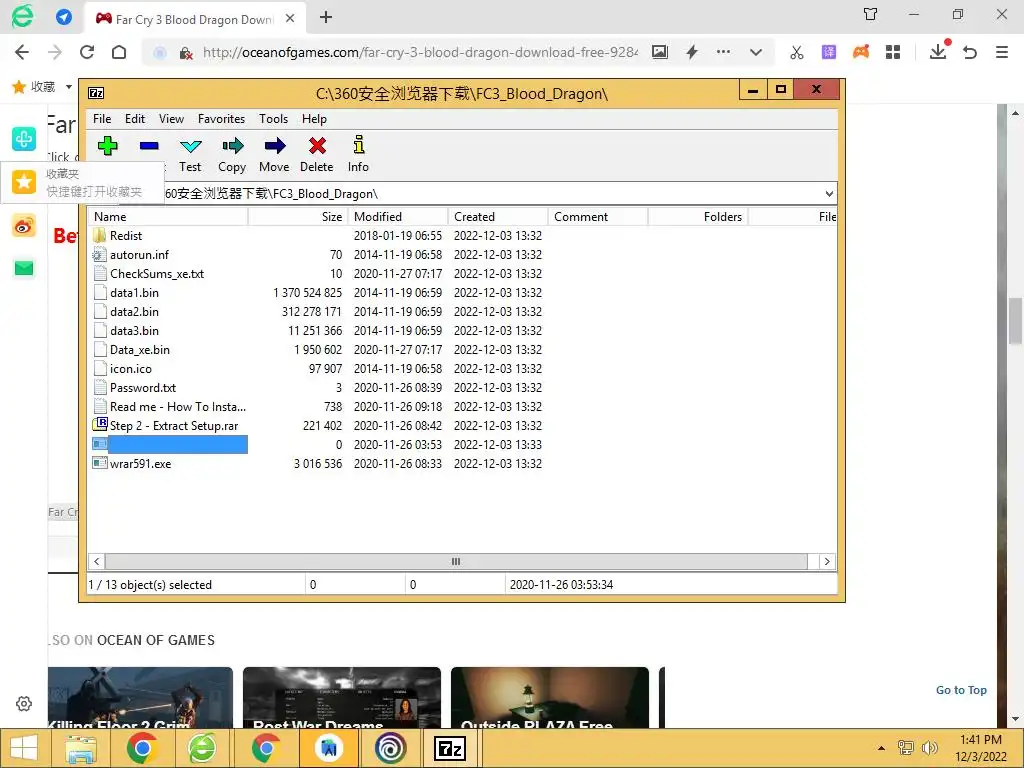
Task: Click the 7z logo in 7-Zip title bar
Action: (x=96, y=93)
